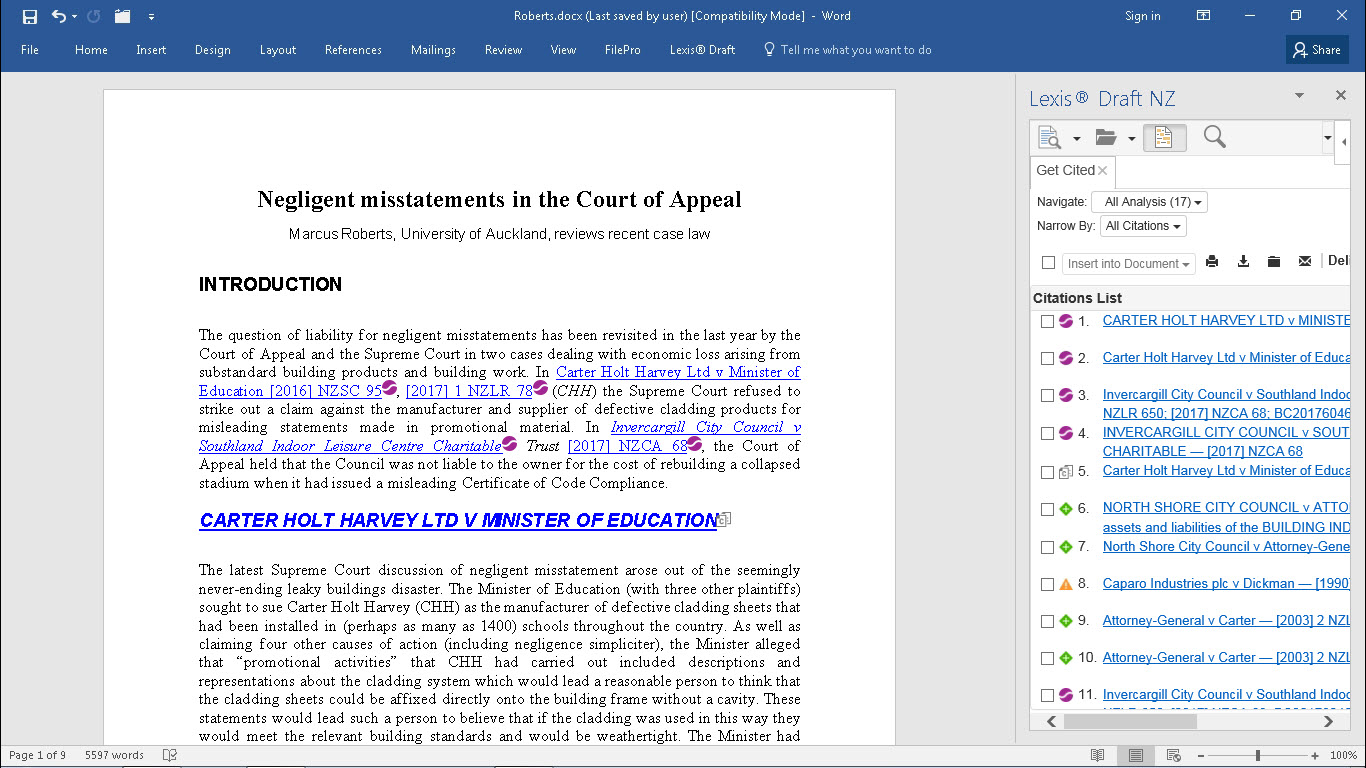Expand the folder icon dropdown arrow

point(1131,139)
